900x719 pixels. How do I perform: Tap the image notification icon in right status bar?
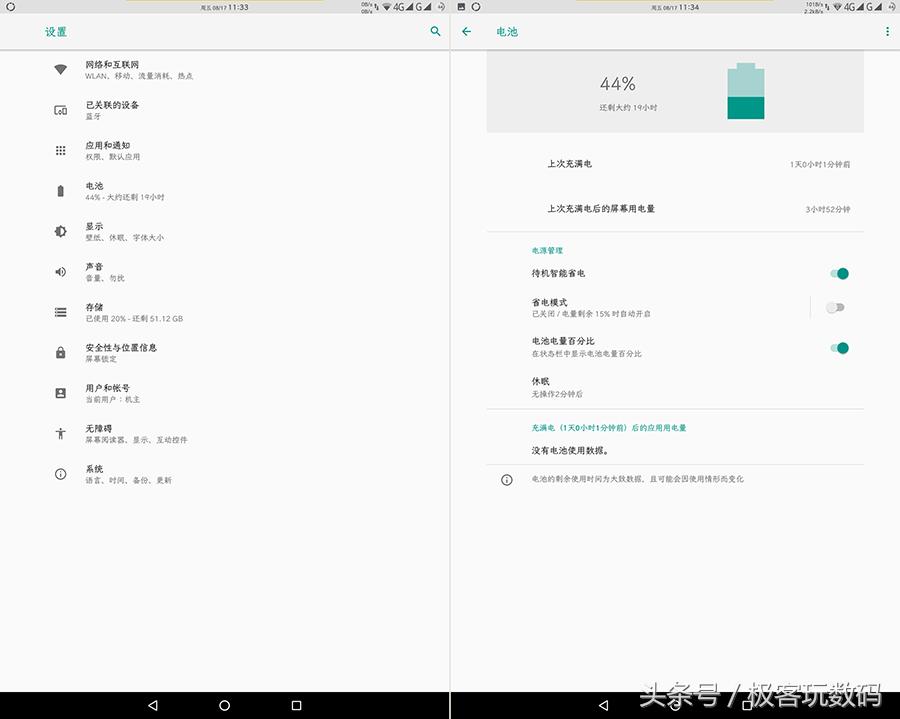pyautogui.click(x=461, y=7)
